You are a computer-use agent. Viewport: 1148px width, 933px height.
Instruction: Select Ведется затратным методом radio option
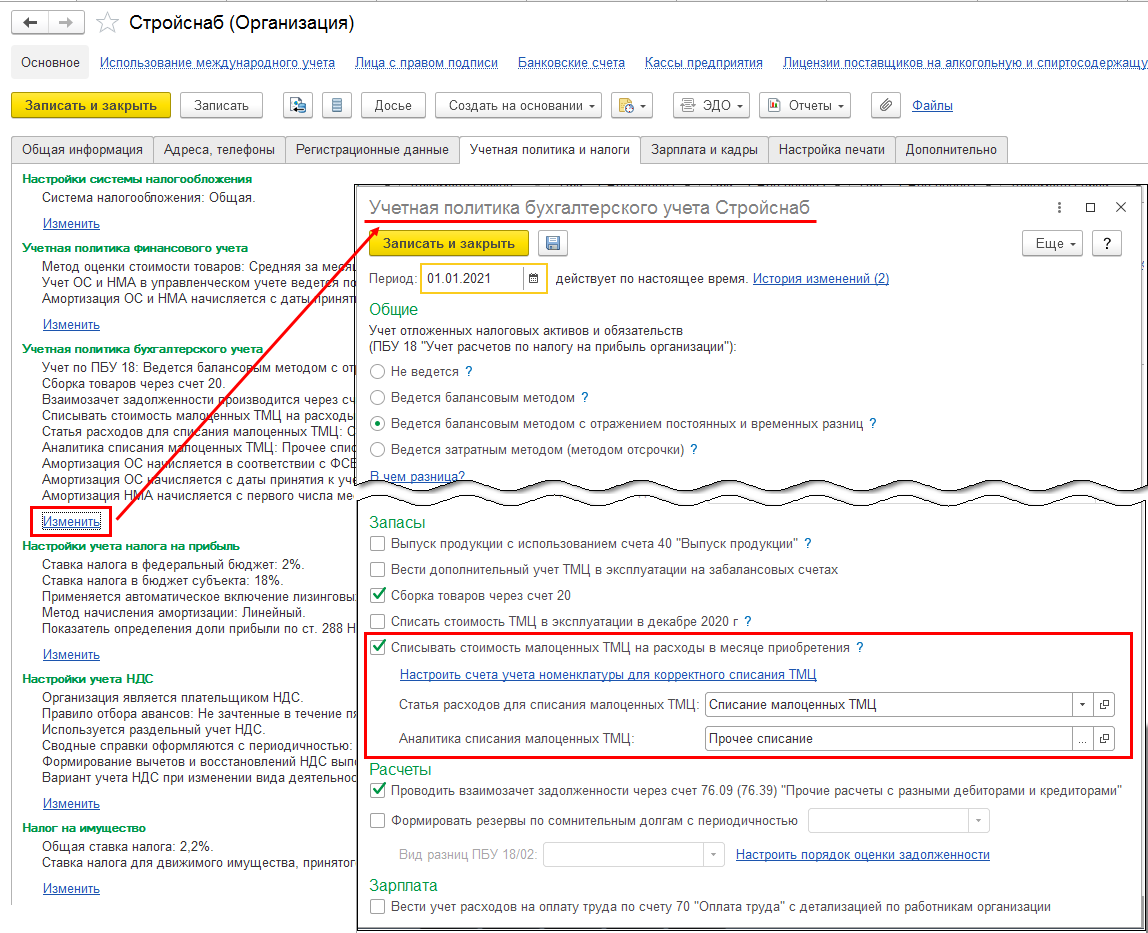tap(378, 450)
